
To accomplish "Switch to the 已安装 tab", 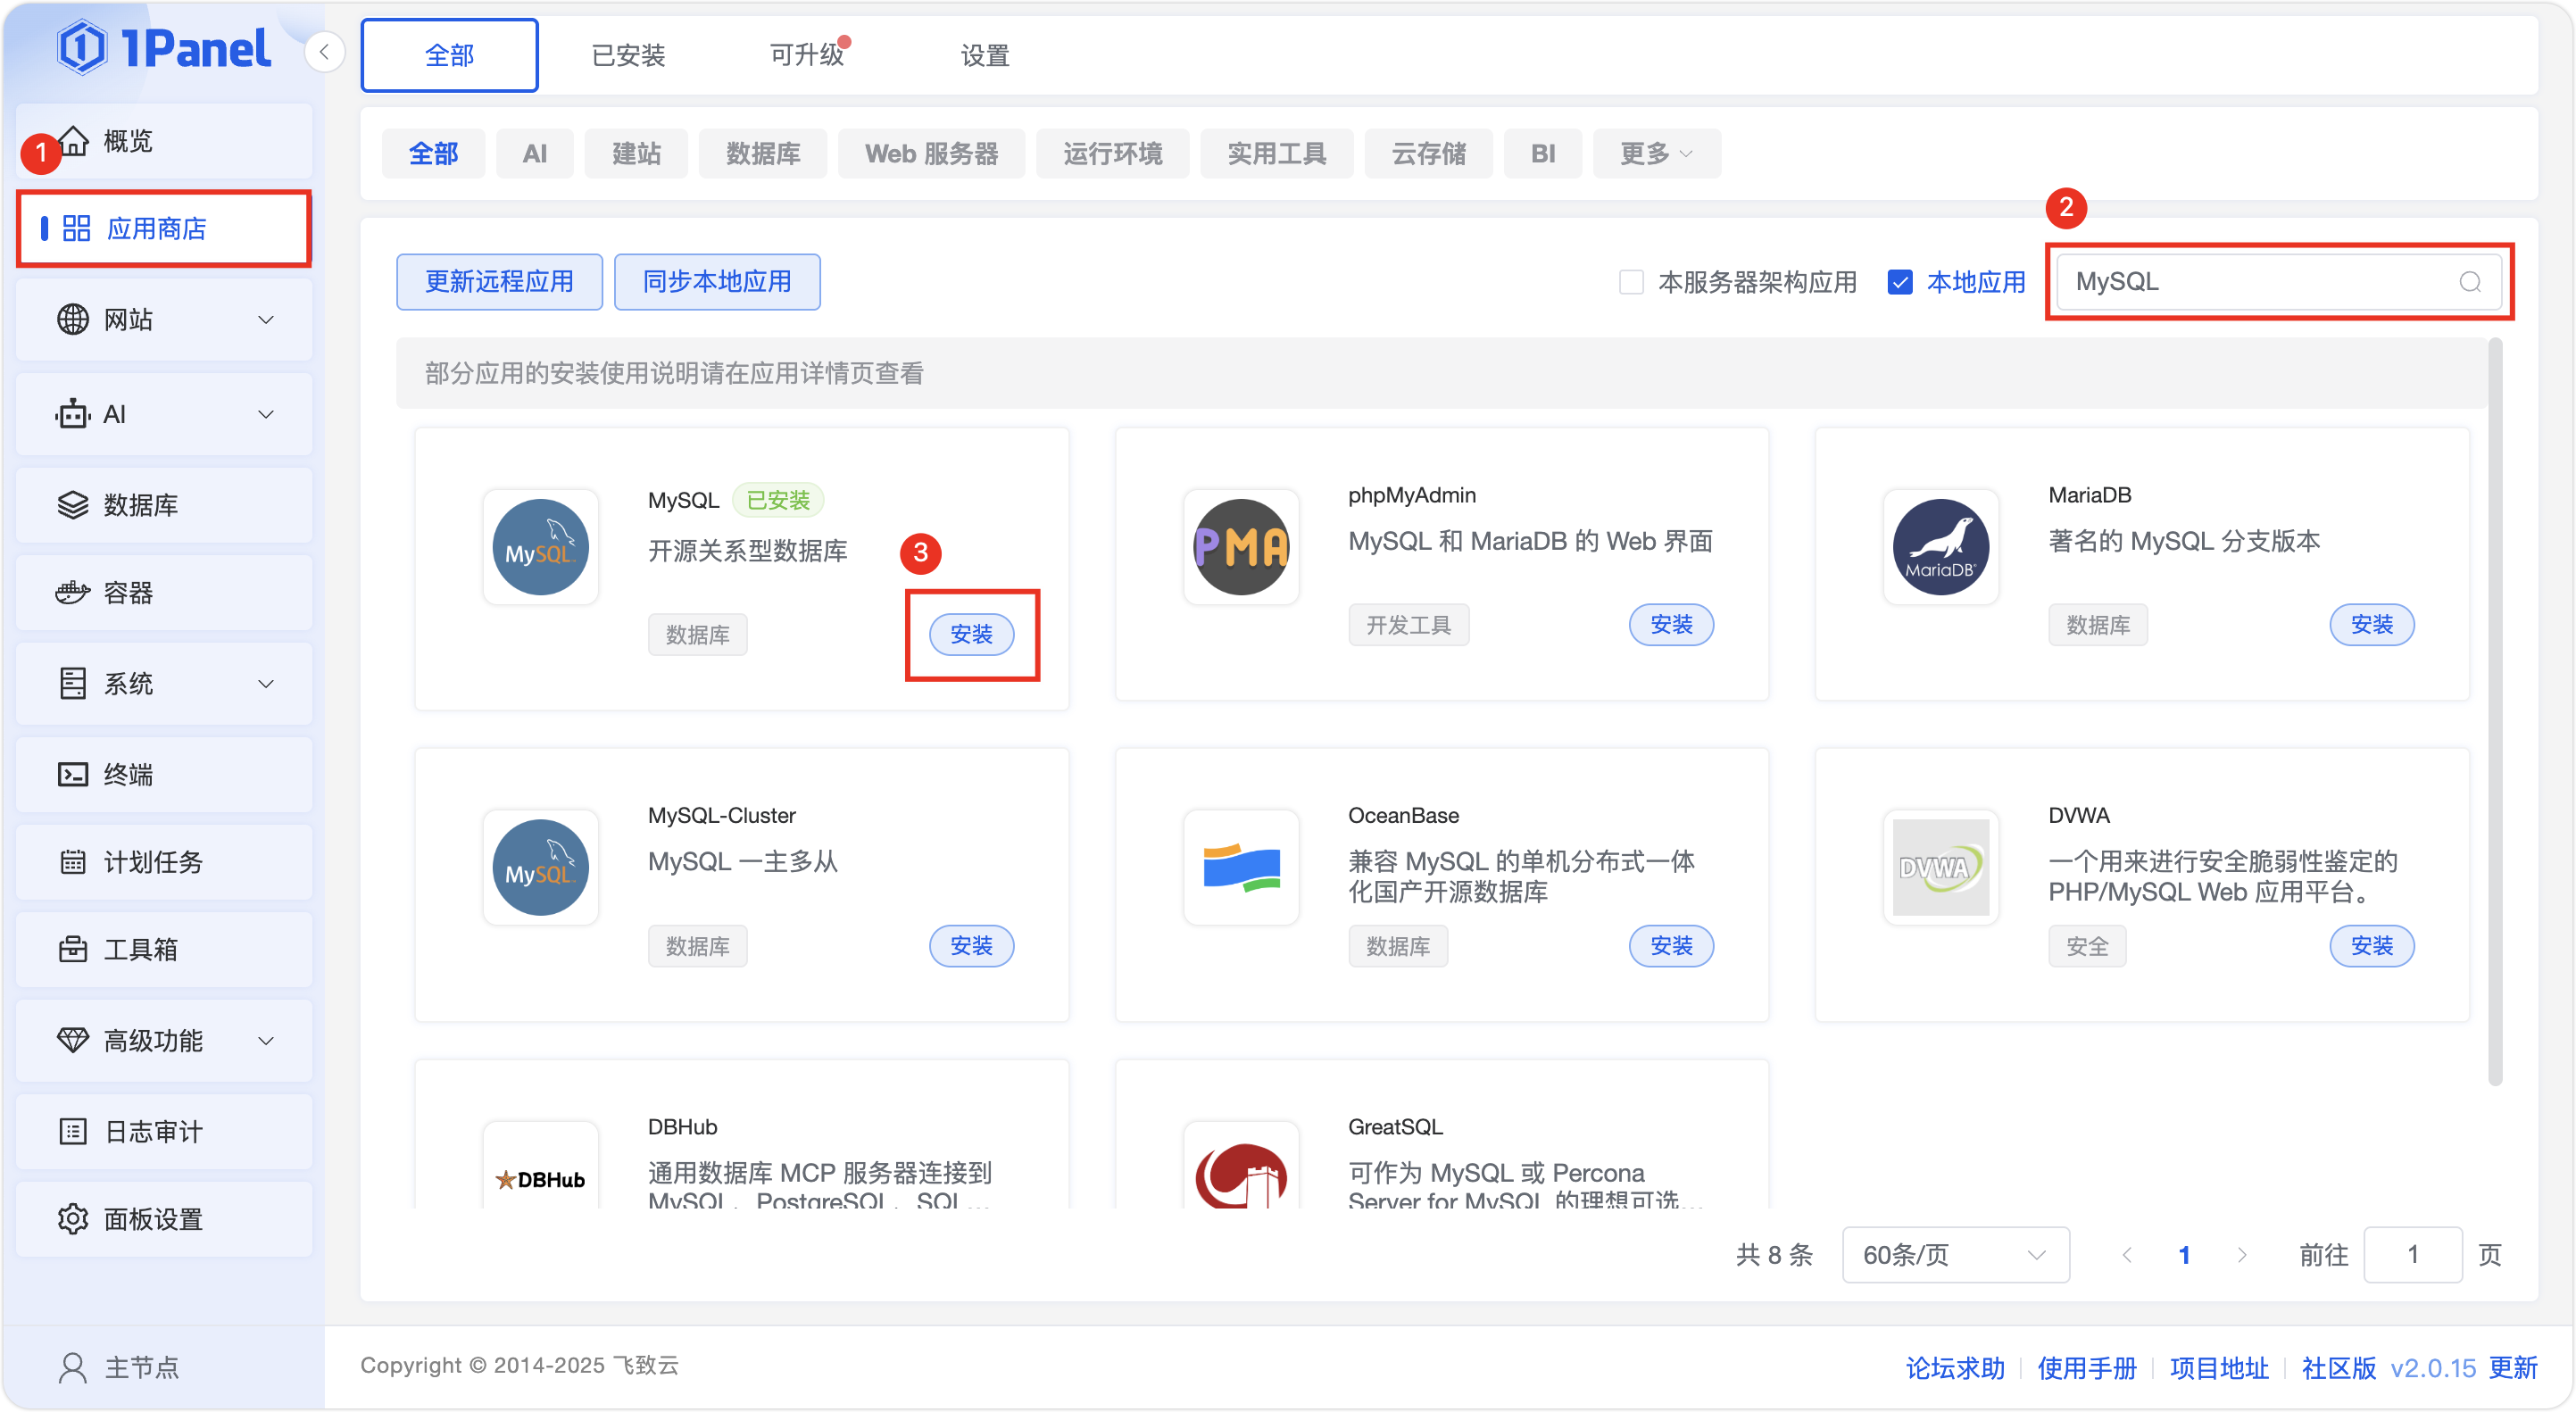I will coord(627,55).
